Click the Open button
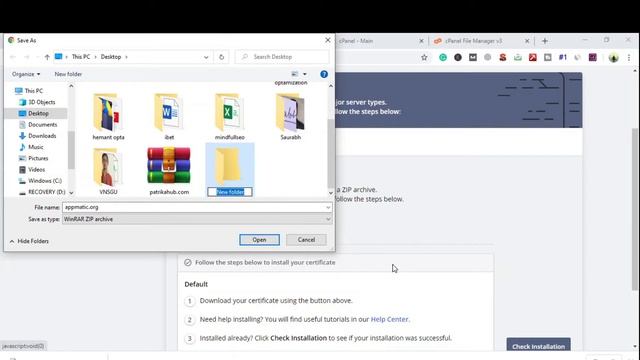 click(x=259, y=240)
